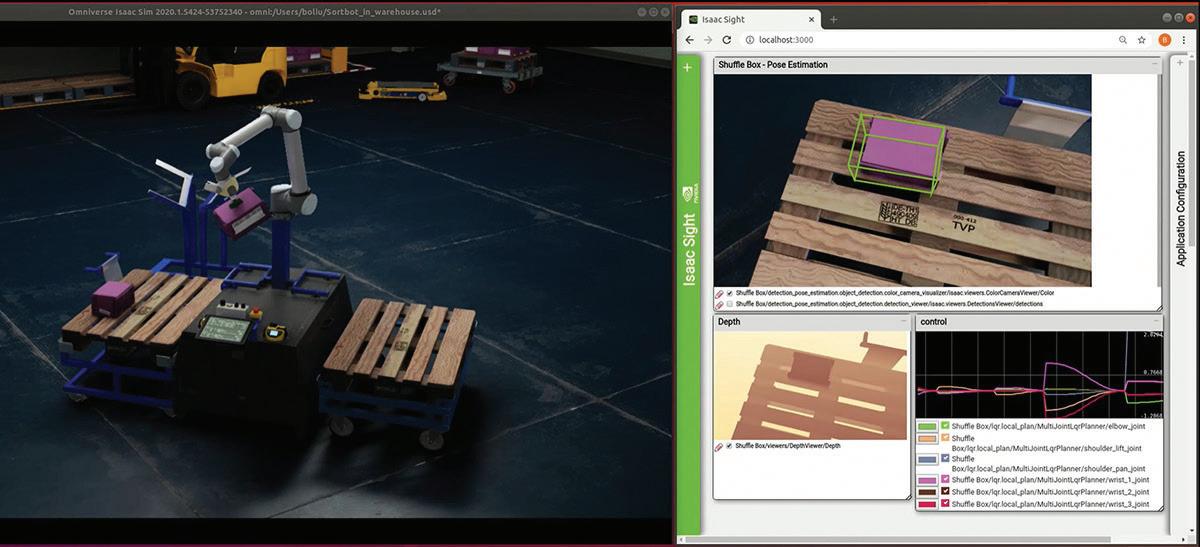Grab resize handle of Pose Estimation panel corner
Image resolution: width=1200 pixels, height=547 pixels.
[1159, 307]
